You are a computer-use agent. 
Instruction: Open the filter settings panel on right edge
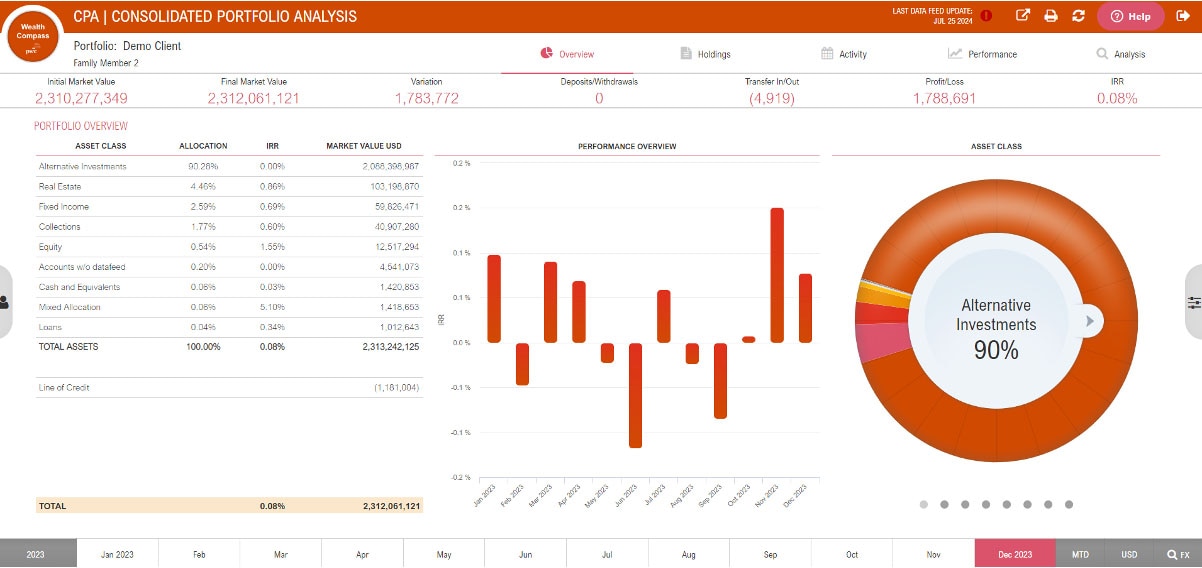pos(1194,302)
